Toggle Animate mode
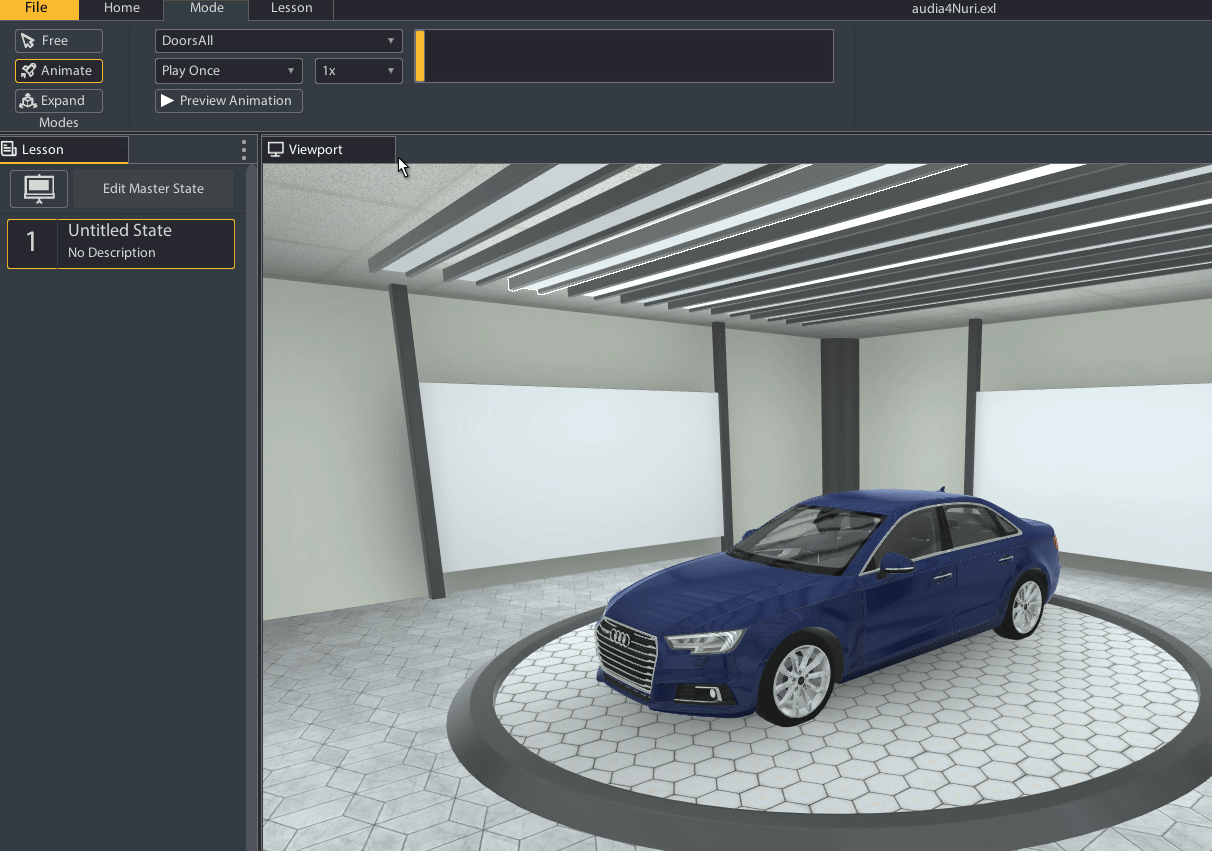 pos(59,71)
